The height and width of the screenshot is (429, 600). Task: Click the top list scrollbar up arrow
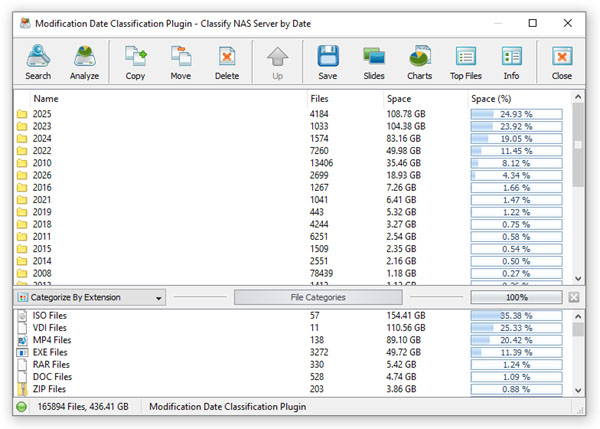click(x=578, y=97)
